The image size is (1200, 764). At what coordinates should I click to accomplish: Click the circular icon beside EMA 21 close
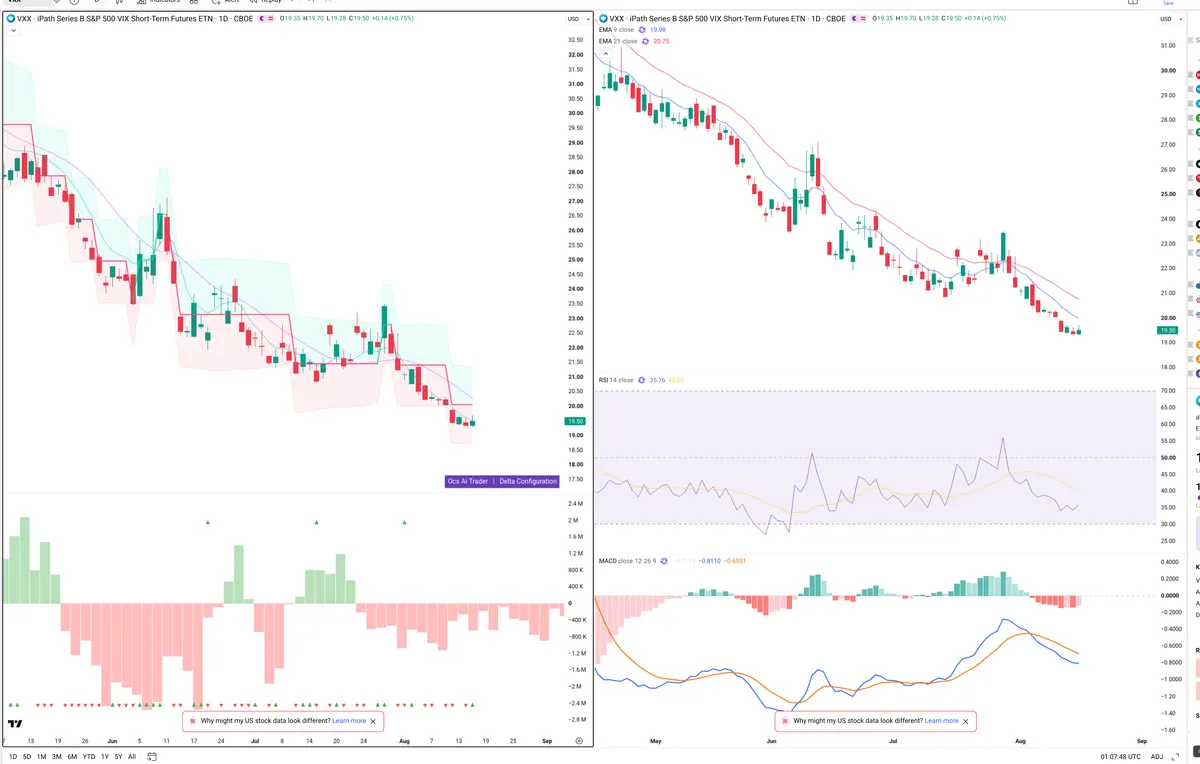(644, 41)
